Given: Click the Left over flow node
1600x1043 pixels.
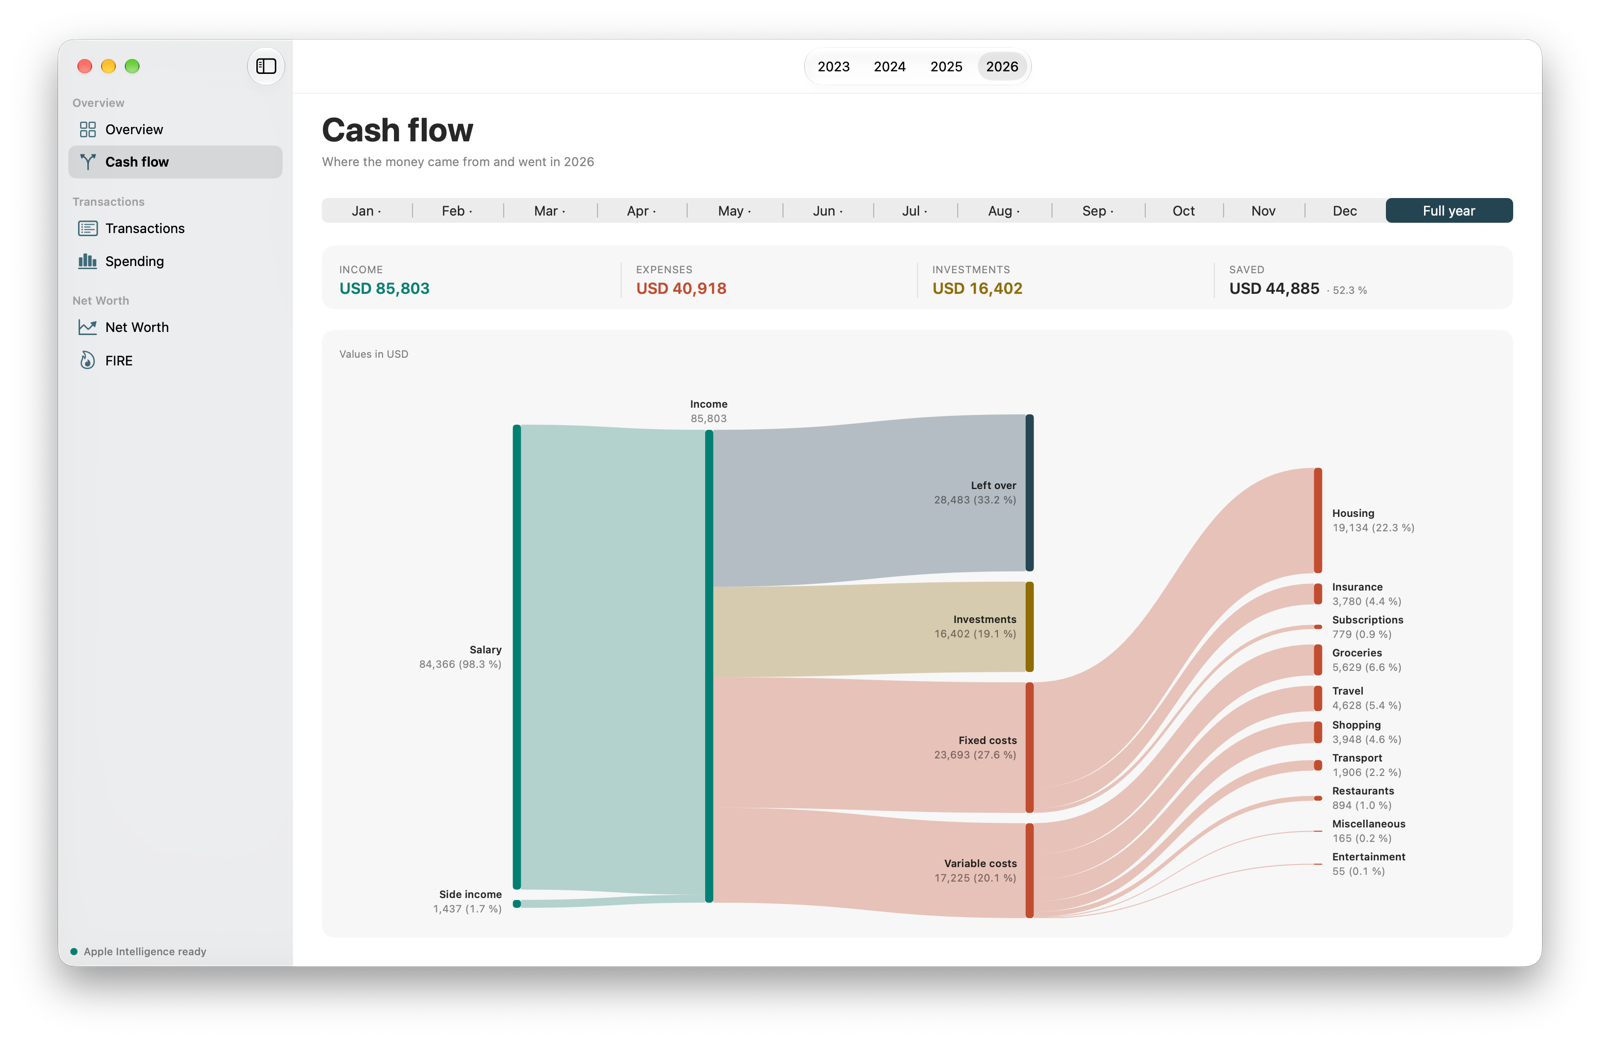Looking at the screenshot, I should coord(1030,493).
